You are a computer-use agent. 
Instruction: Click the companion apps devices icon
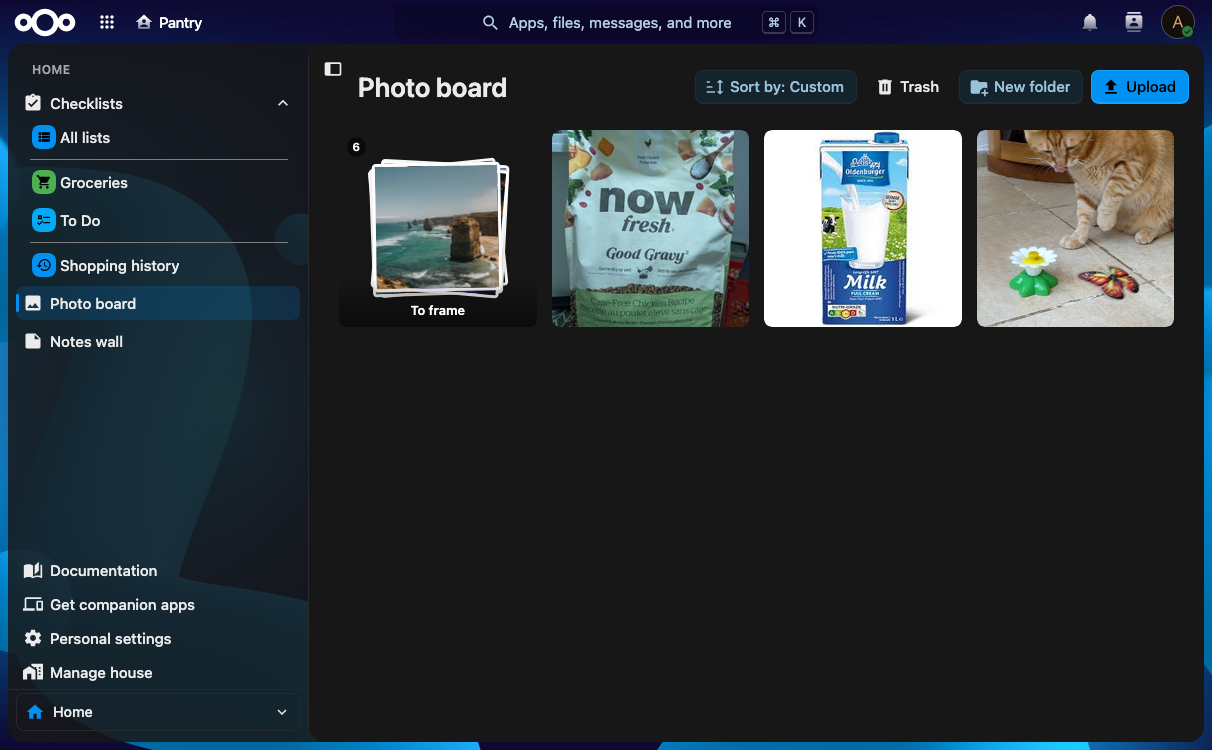click(x=33, y=604)
